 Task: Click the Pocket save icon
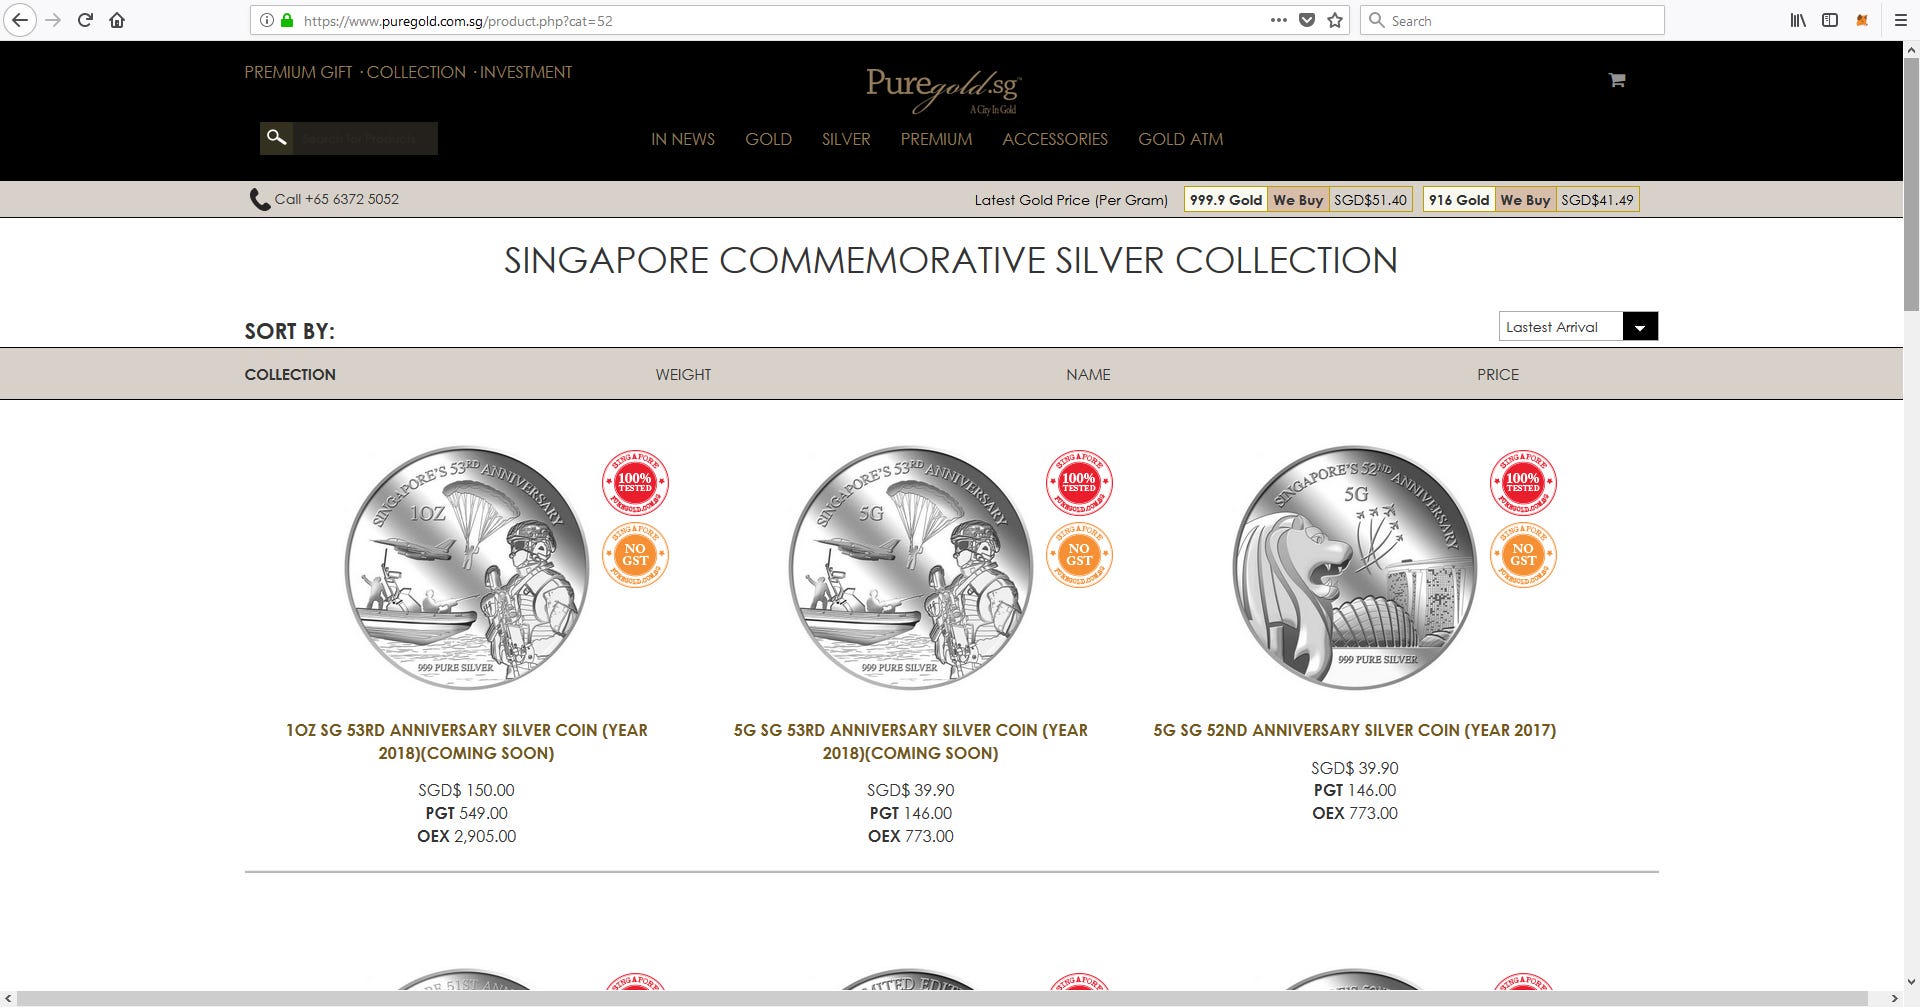click(1306, 20)
